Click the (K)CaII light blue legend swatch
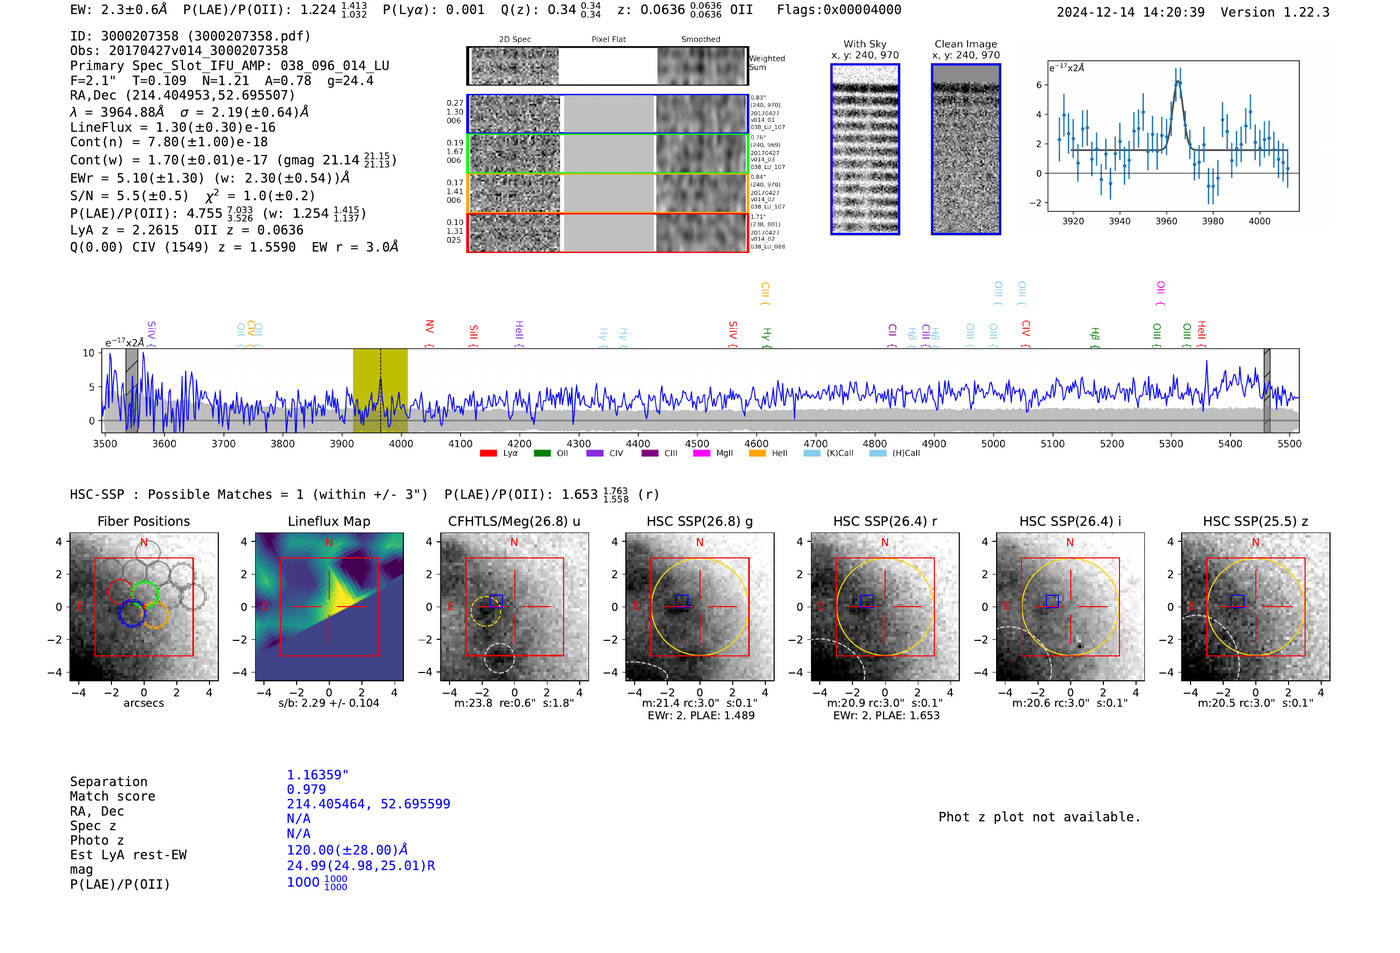Viewport: 1400px width, 953px height. (x=812, y=453)
